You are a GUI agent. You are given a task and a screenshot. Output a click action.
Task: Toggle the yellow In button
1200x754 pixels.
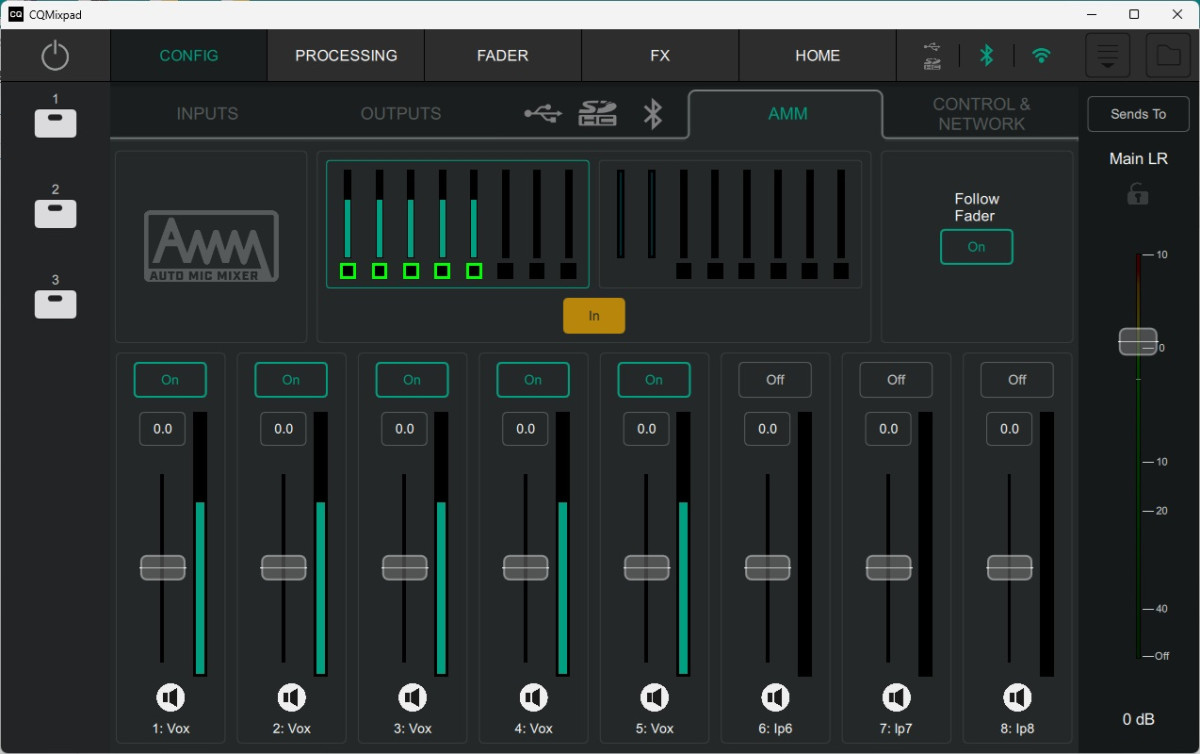pos(594,316)
